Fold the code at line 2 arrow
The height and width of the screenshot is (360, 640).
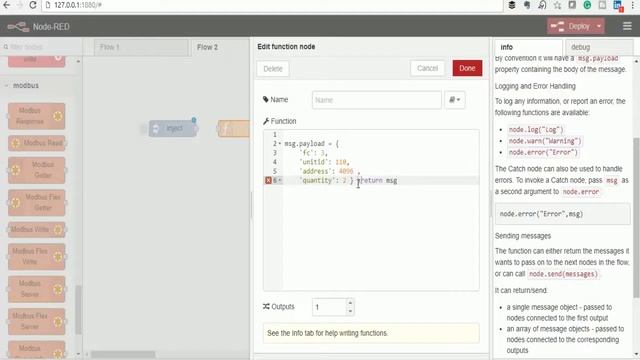pos(280,144)
